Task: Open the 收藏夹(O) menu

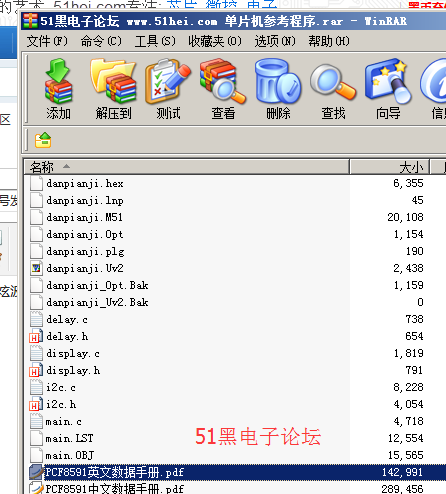Action: coord(215,41)
